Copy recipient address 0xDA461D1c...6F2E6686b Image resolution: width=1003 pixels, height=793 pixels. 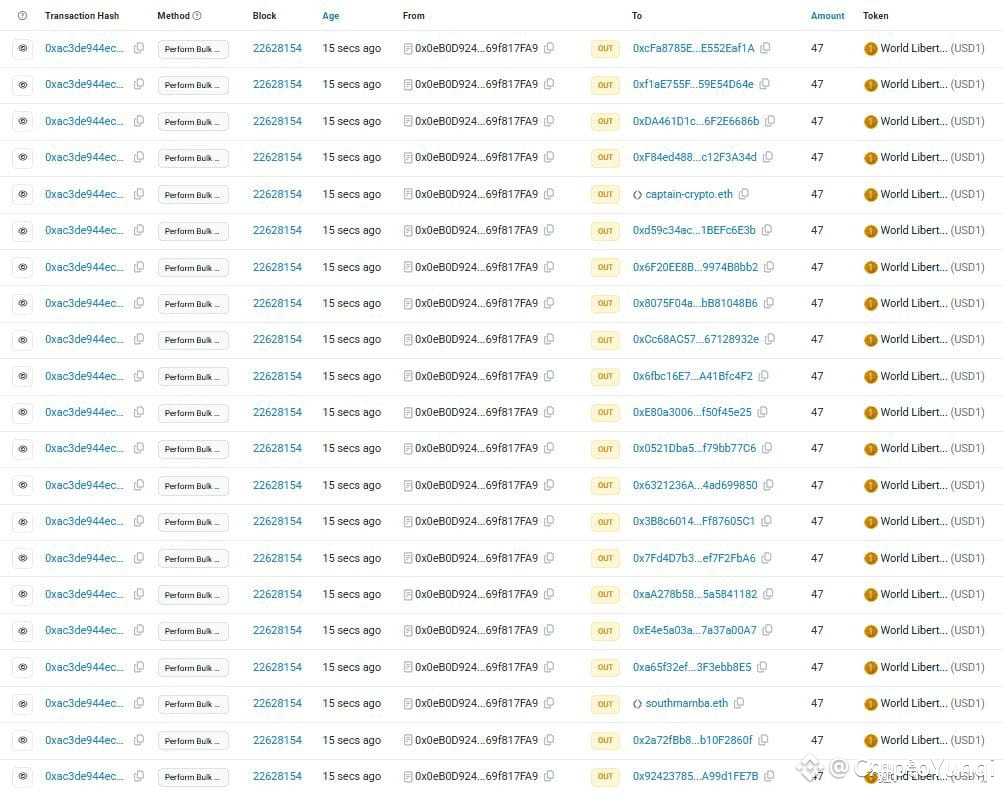(770, 121)
